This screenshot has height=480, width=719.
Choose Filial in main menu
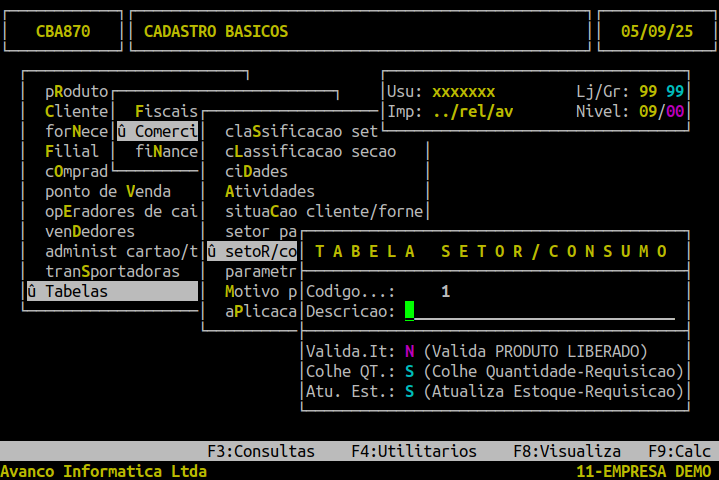(x=72, y=151)
